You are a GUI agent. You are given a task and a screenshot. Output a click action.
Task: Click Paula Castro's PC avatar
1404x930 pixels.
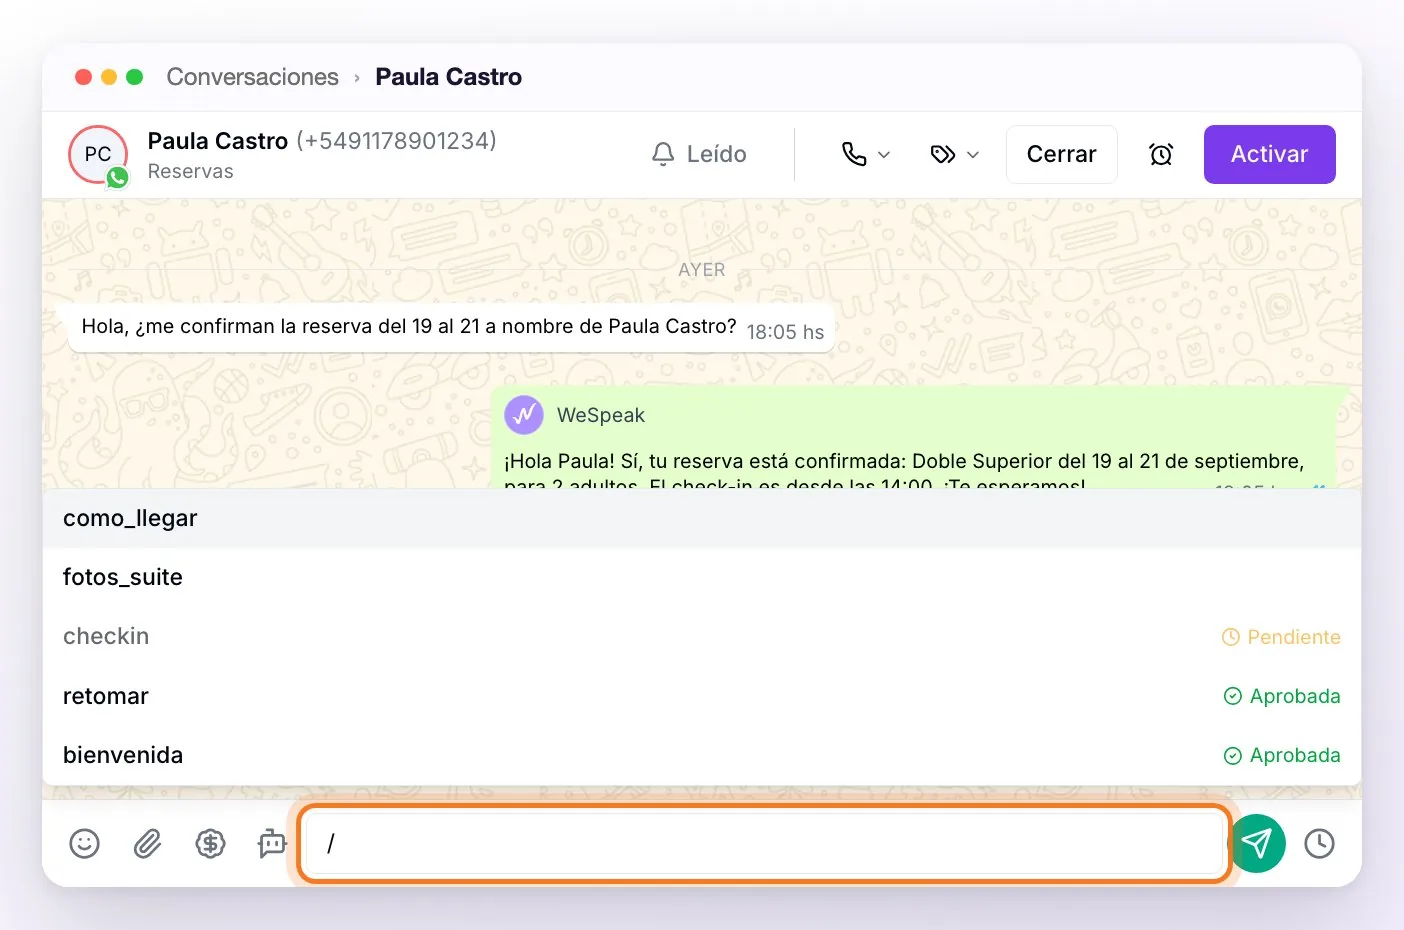98,155
